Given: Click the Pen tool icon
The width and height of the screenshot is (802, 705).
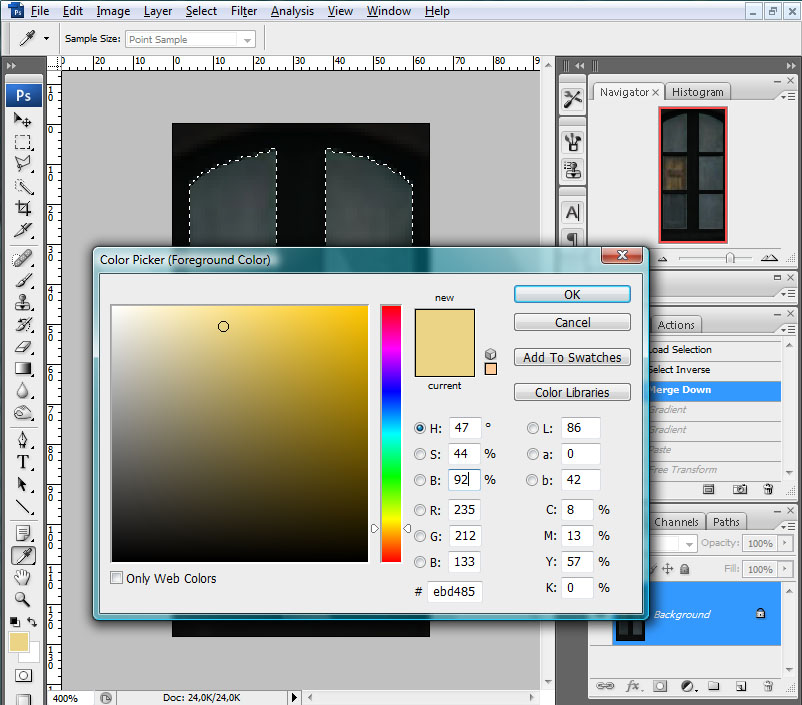Looking at the screenshot, I should click(x=22, y=439).
